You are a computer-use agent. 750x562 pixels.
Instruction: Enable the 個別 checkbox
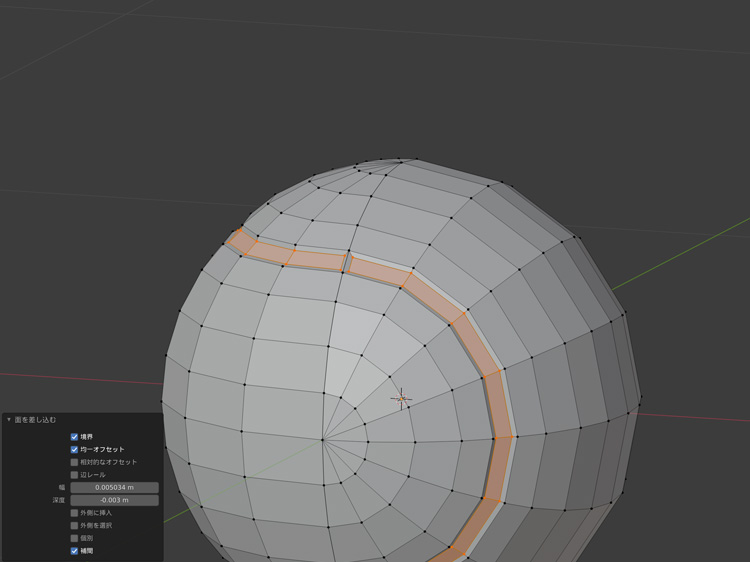(x=74, y=538)
